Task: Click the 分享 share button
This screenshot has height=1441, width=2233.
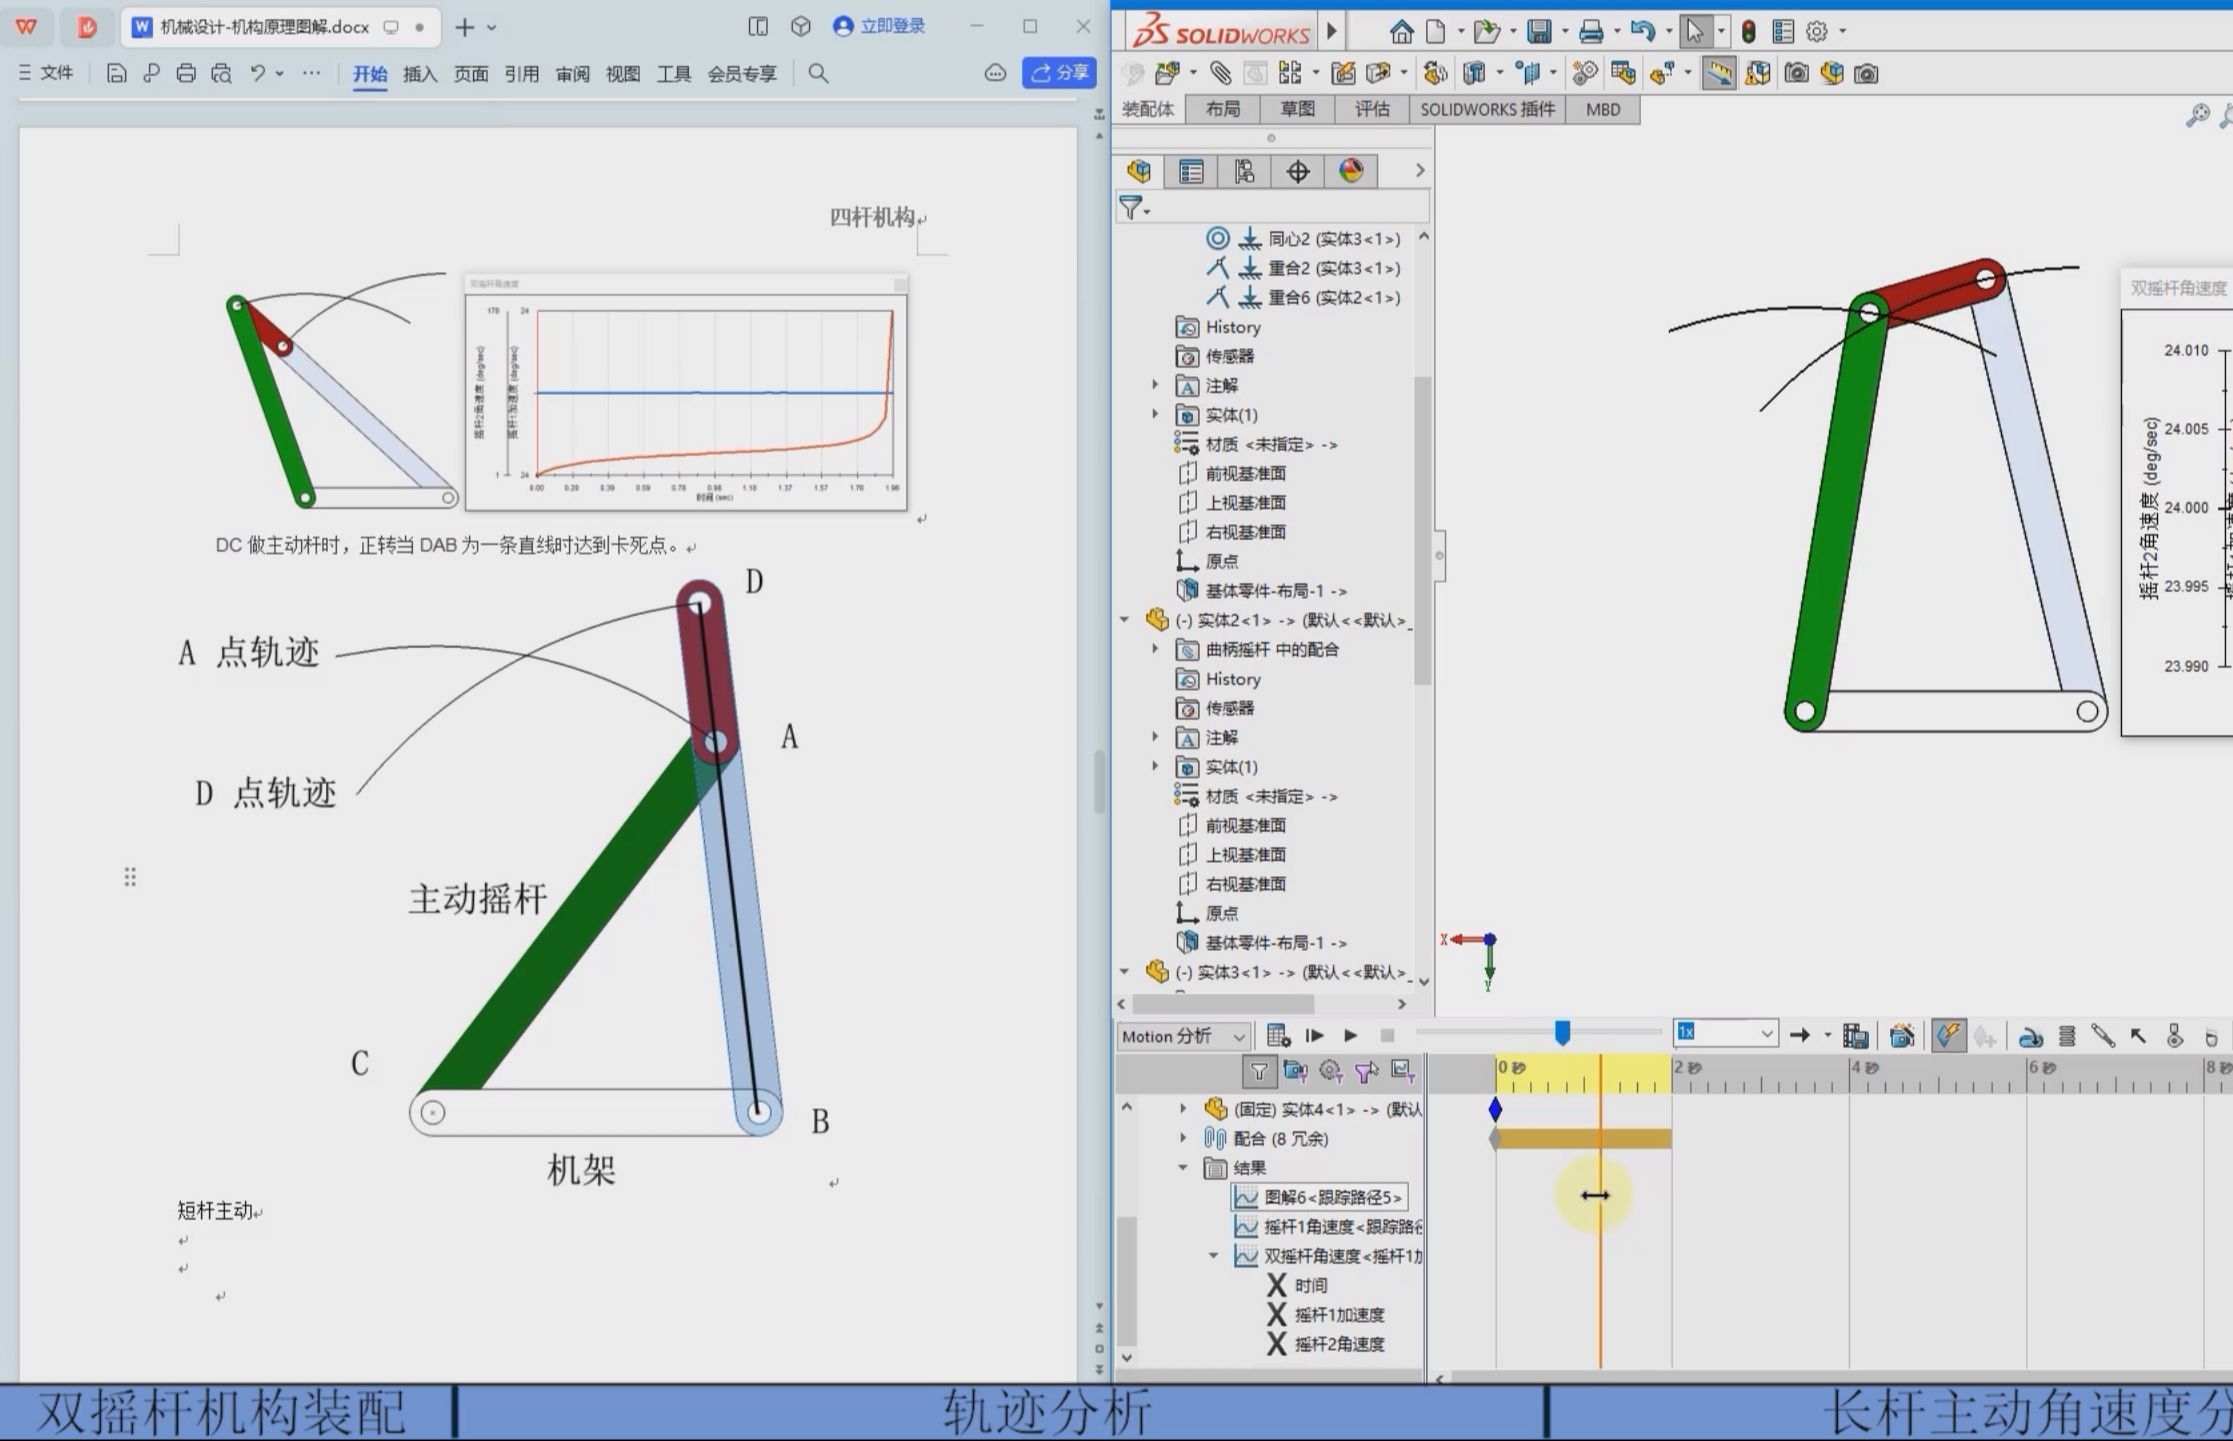Action: click(1060, 72)
